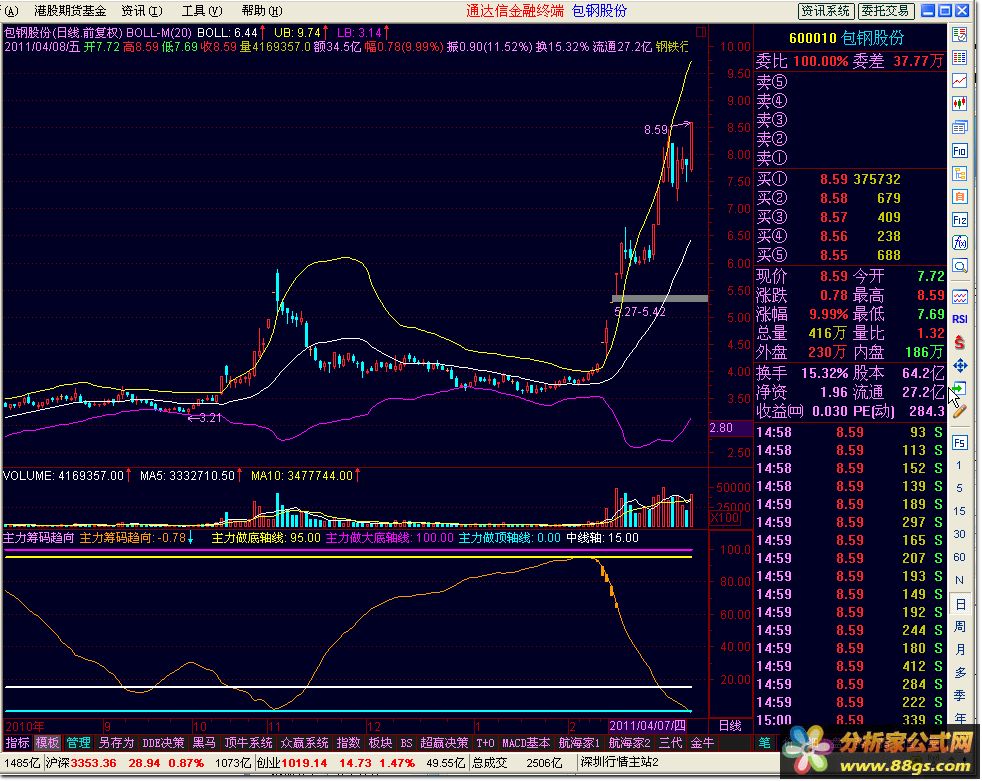The image size is (982, 781).
Task: Select the 指数 template tab
Action: pos(348,743)
